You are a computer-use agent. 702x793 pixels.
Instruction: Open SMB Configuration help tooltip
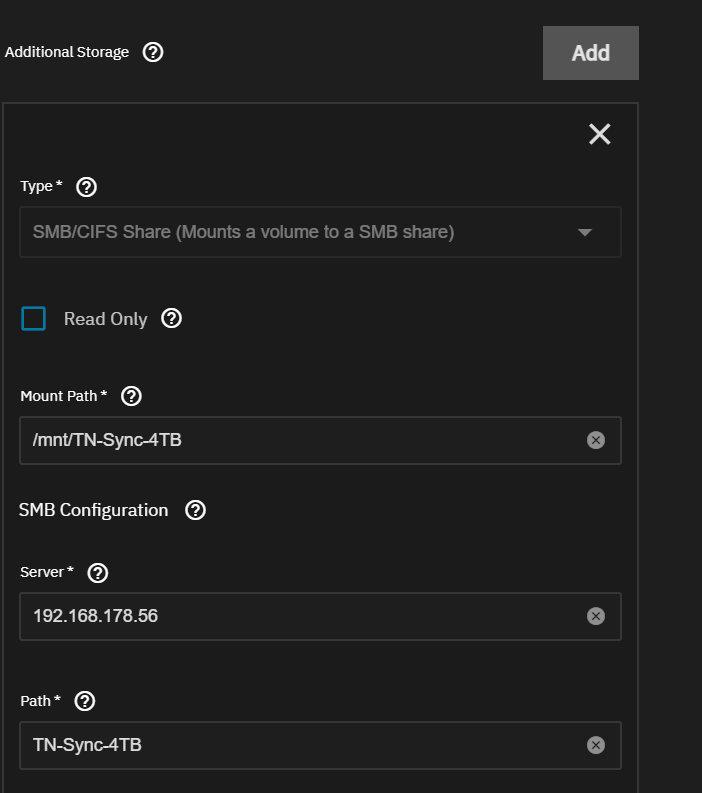tap(195, 510)
